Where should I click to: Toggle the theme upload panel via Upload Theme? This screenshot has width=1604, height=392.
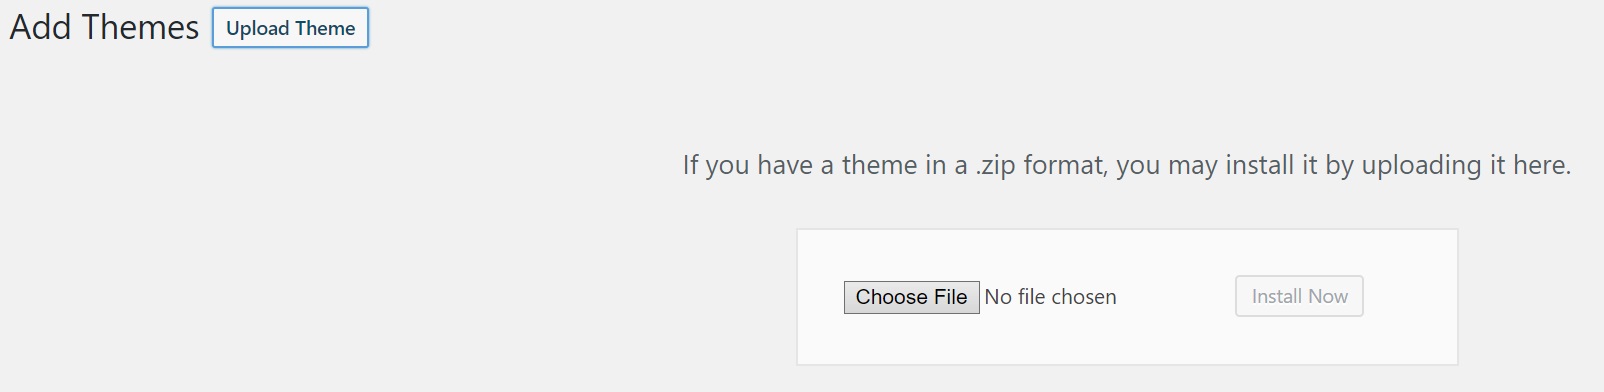pyautogui.click(x=290, y=28)
